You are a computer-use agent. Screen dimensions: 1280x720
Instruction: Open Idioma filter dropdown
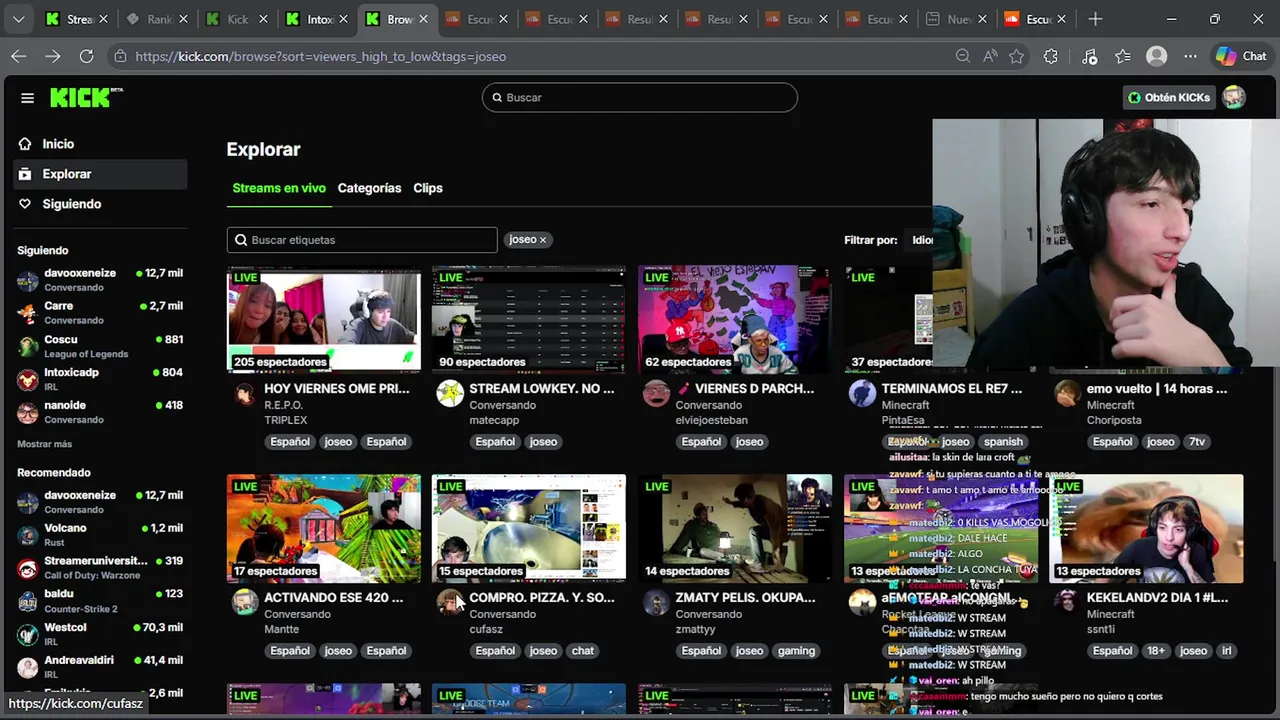(x=920, y=240)
